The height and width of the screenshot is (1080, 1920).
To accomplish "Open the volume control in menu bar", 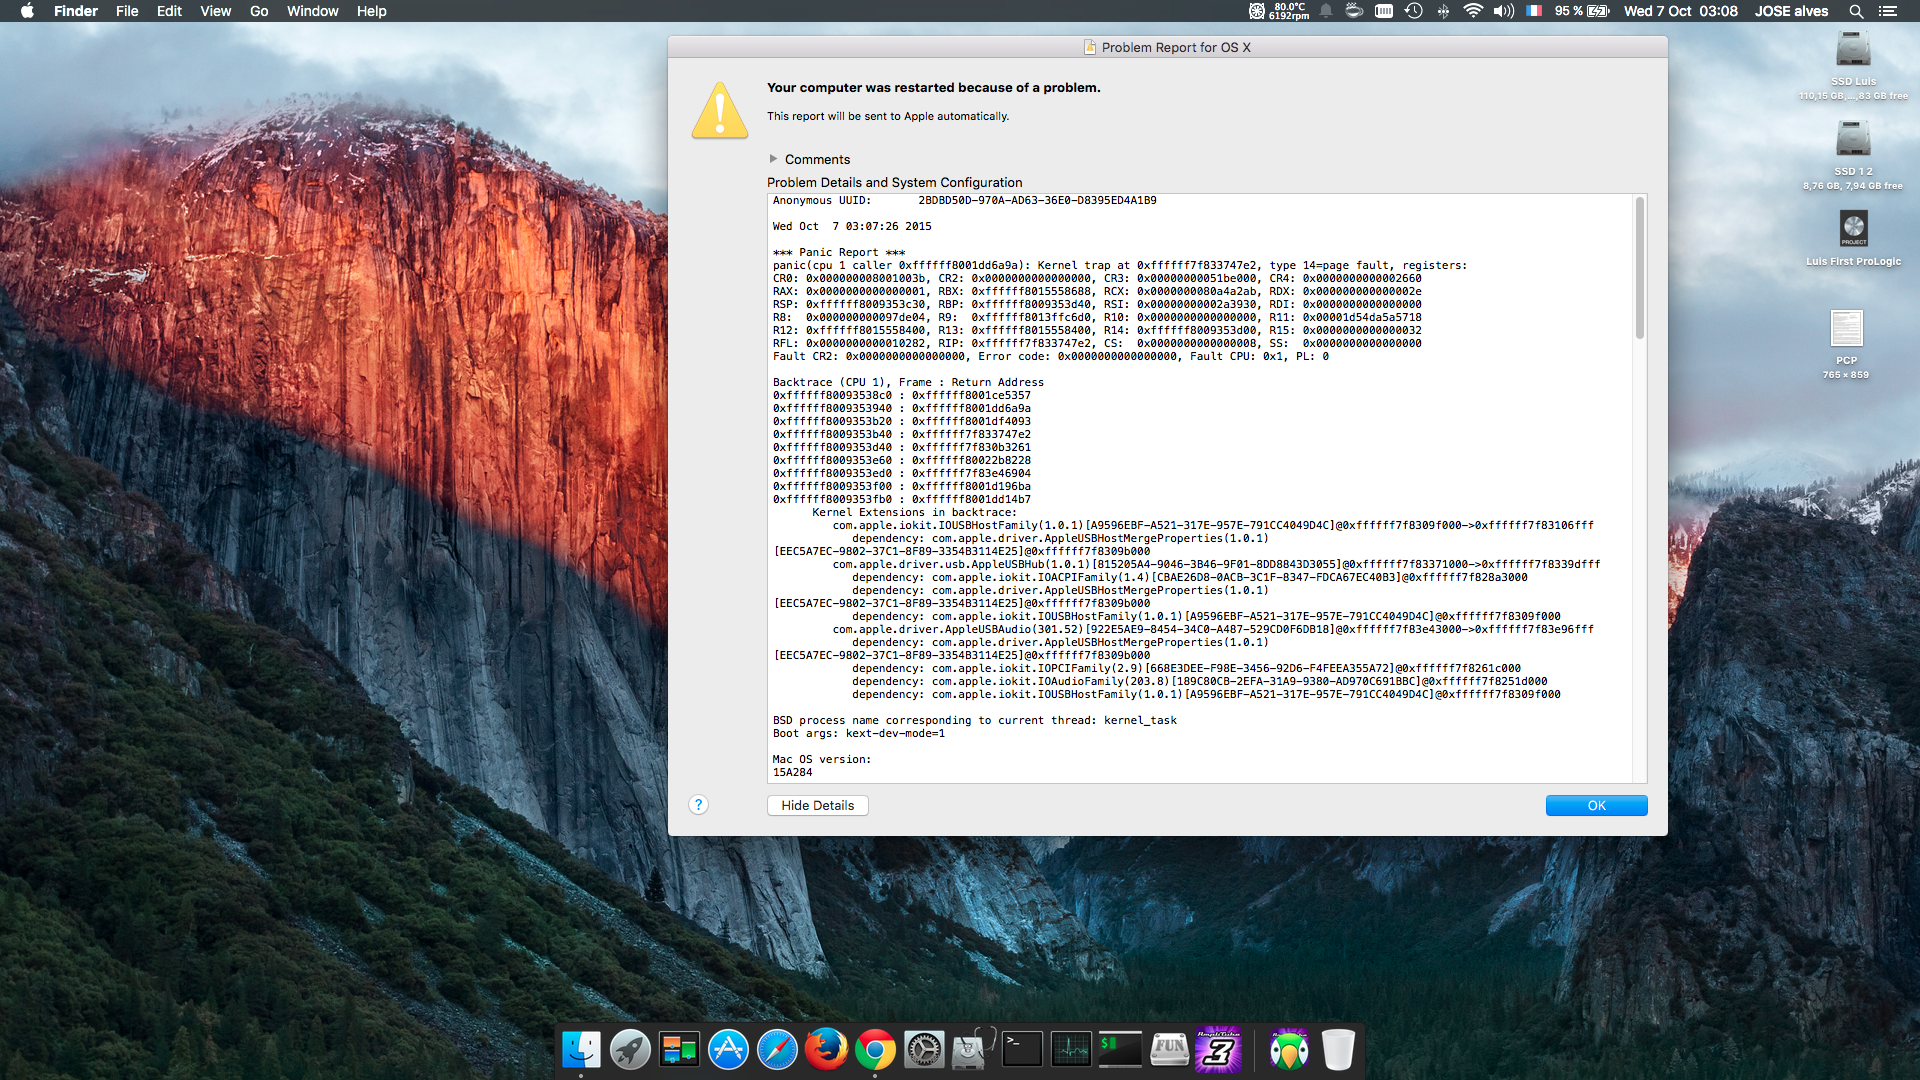I will pyautogui.click(x=1503, y=11).
